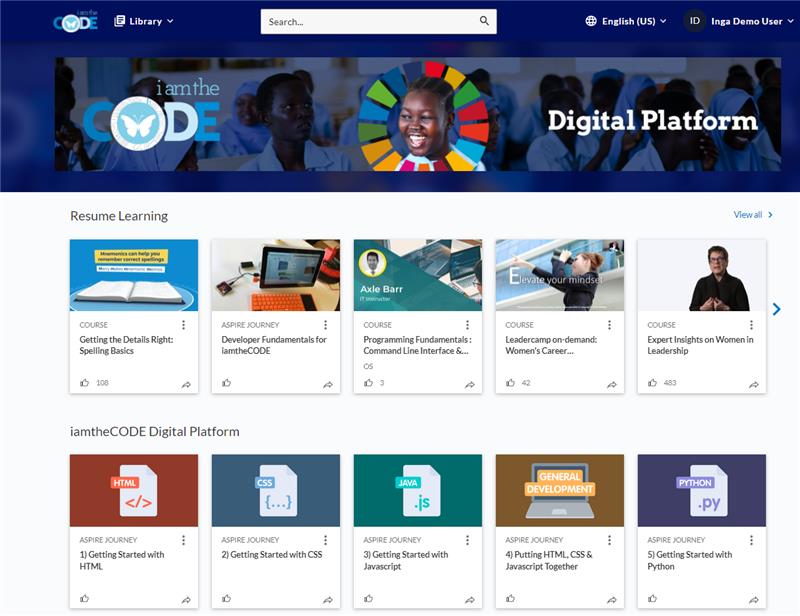Like Developer Fundamentals for iamtheCODE
The width and height of the screenshot is (800, 616).
pos(227,382)
